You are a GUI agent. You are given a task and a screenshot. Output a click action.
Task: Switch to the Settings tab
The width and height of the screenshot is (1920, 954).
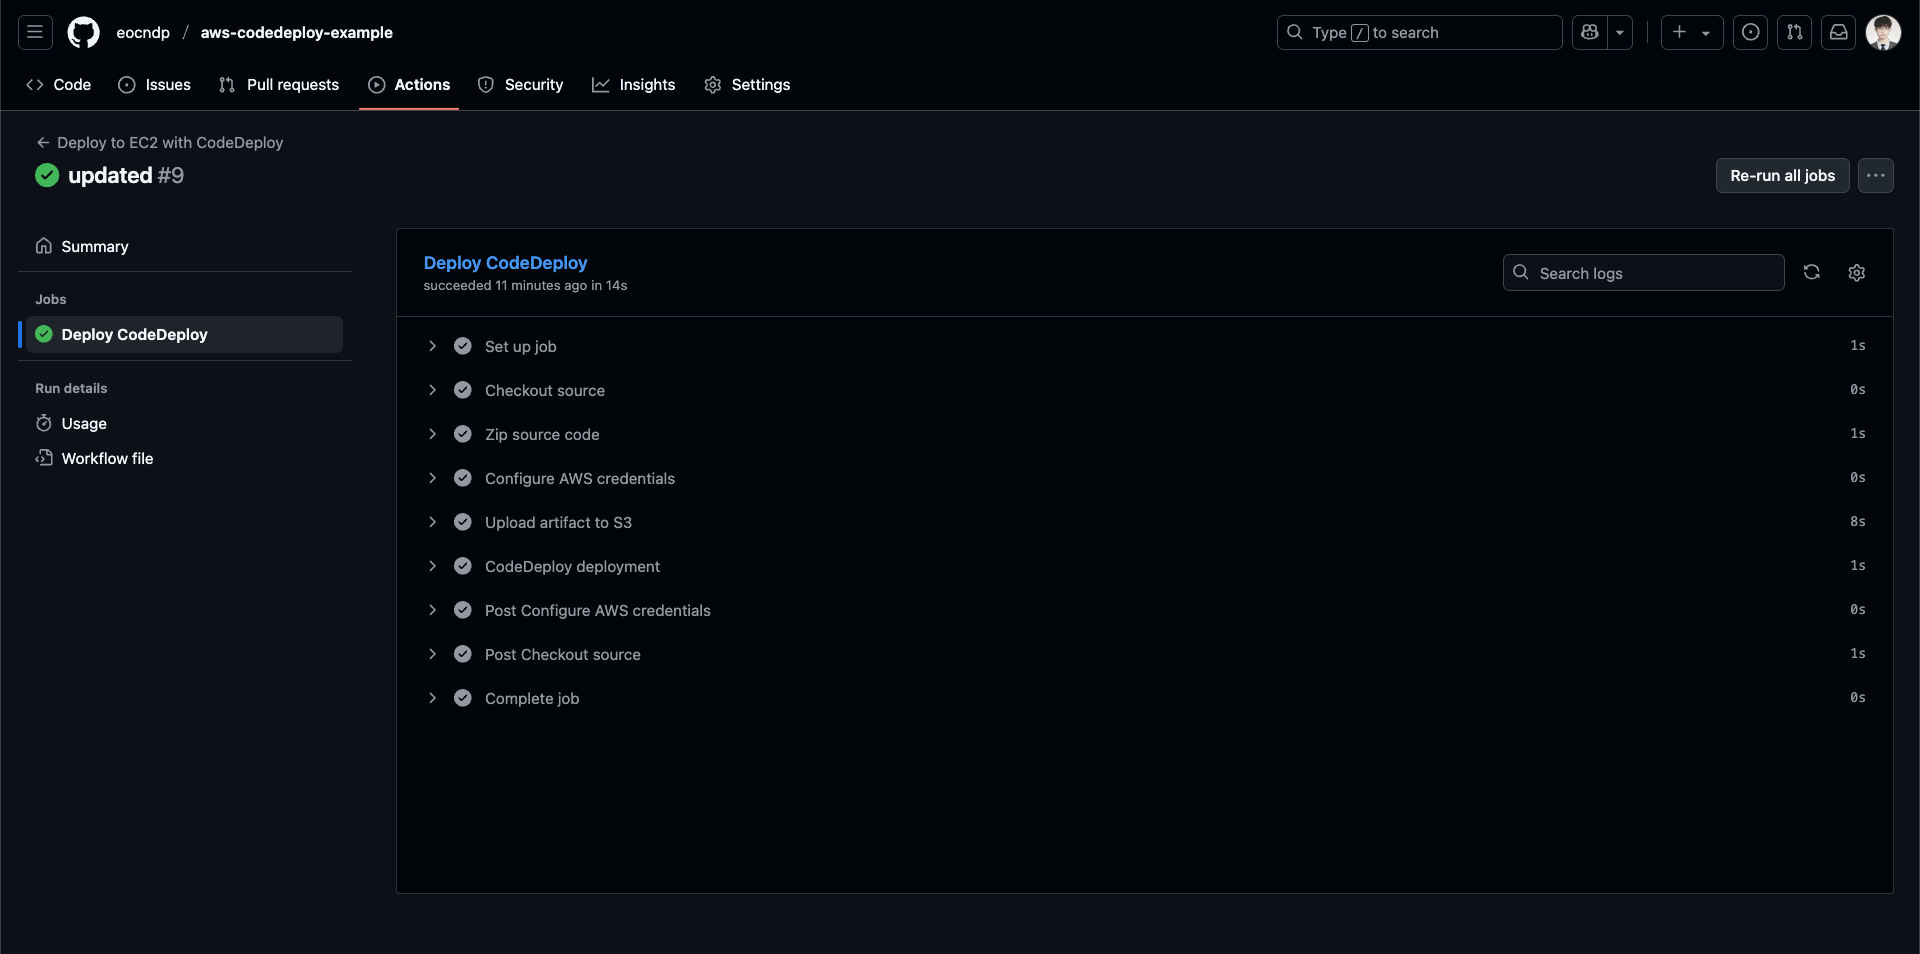747,85
